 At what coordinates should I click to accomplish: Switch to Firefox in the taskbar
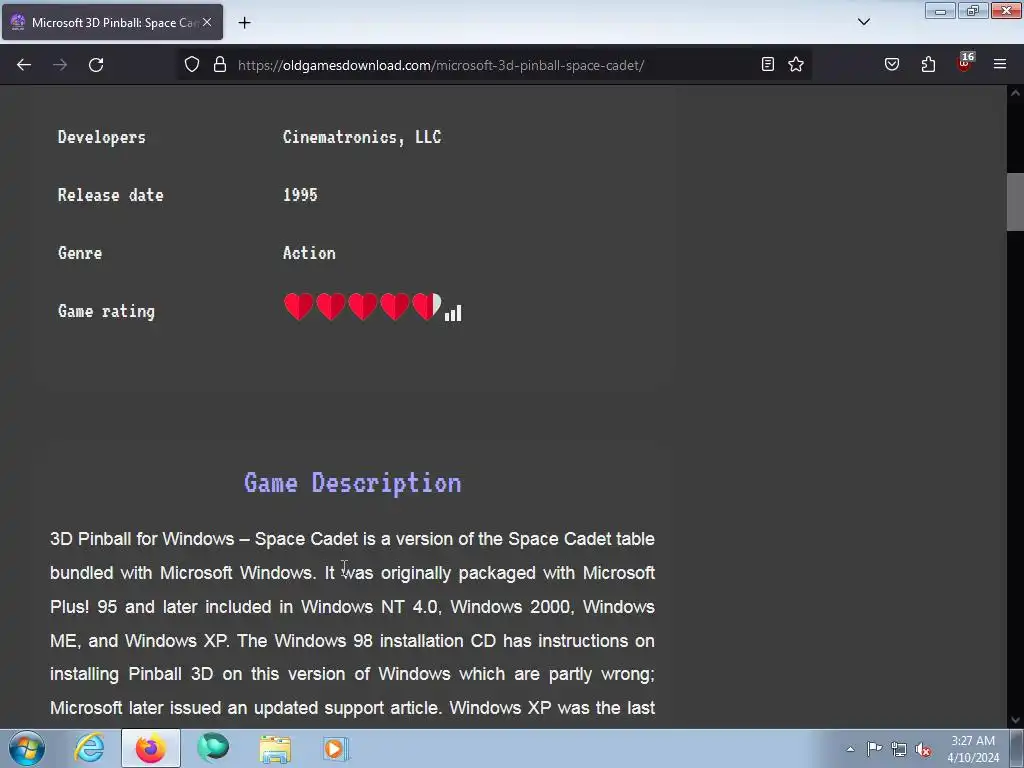coord(150,748)
